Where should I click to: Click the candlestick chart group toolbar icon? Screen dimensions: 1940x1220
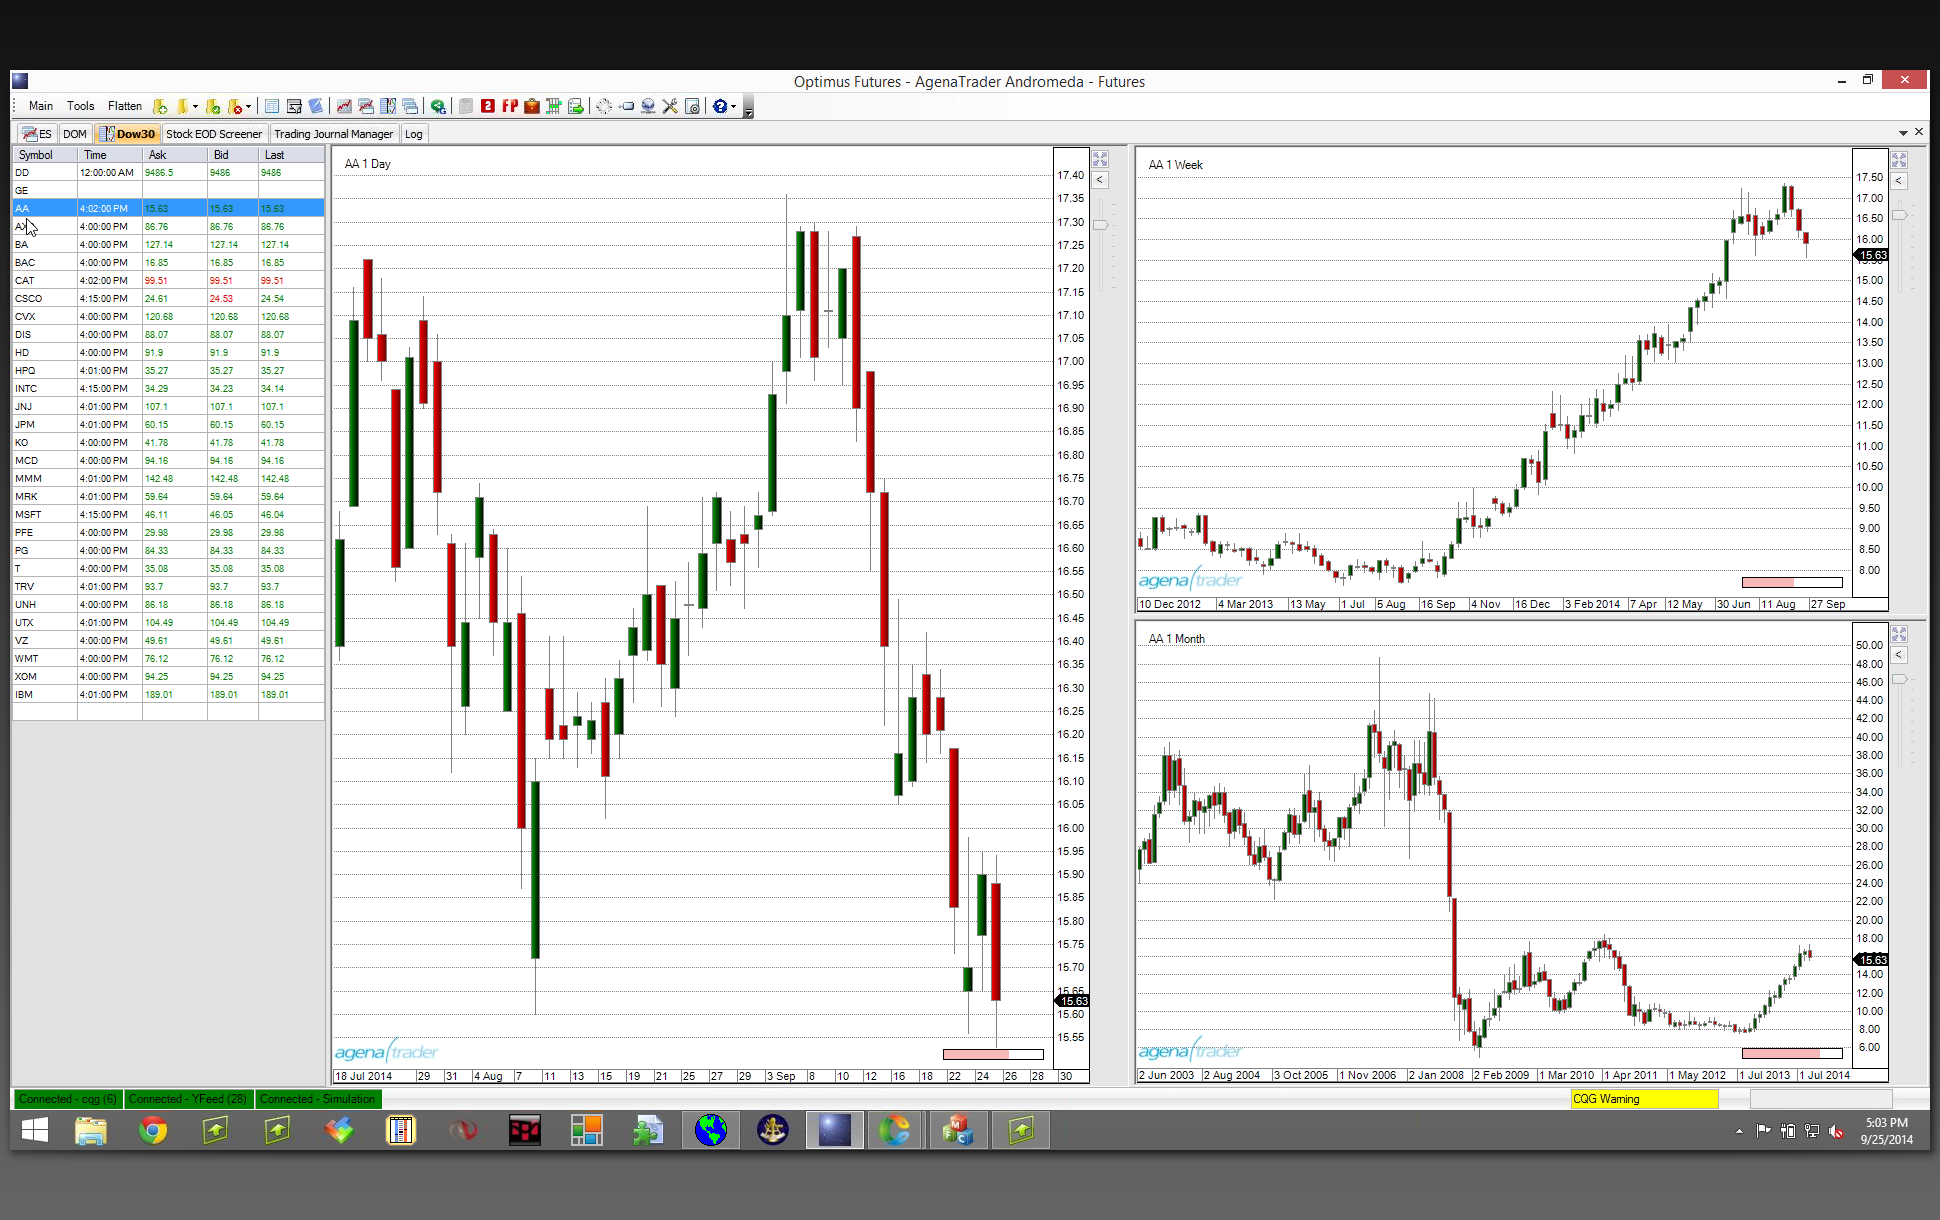(x=388, y=106)
